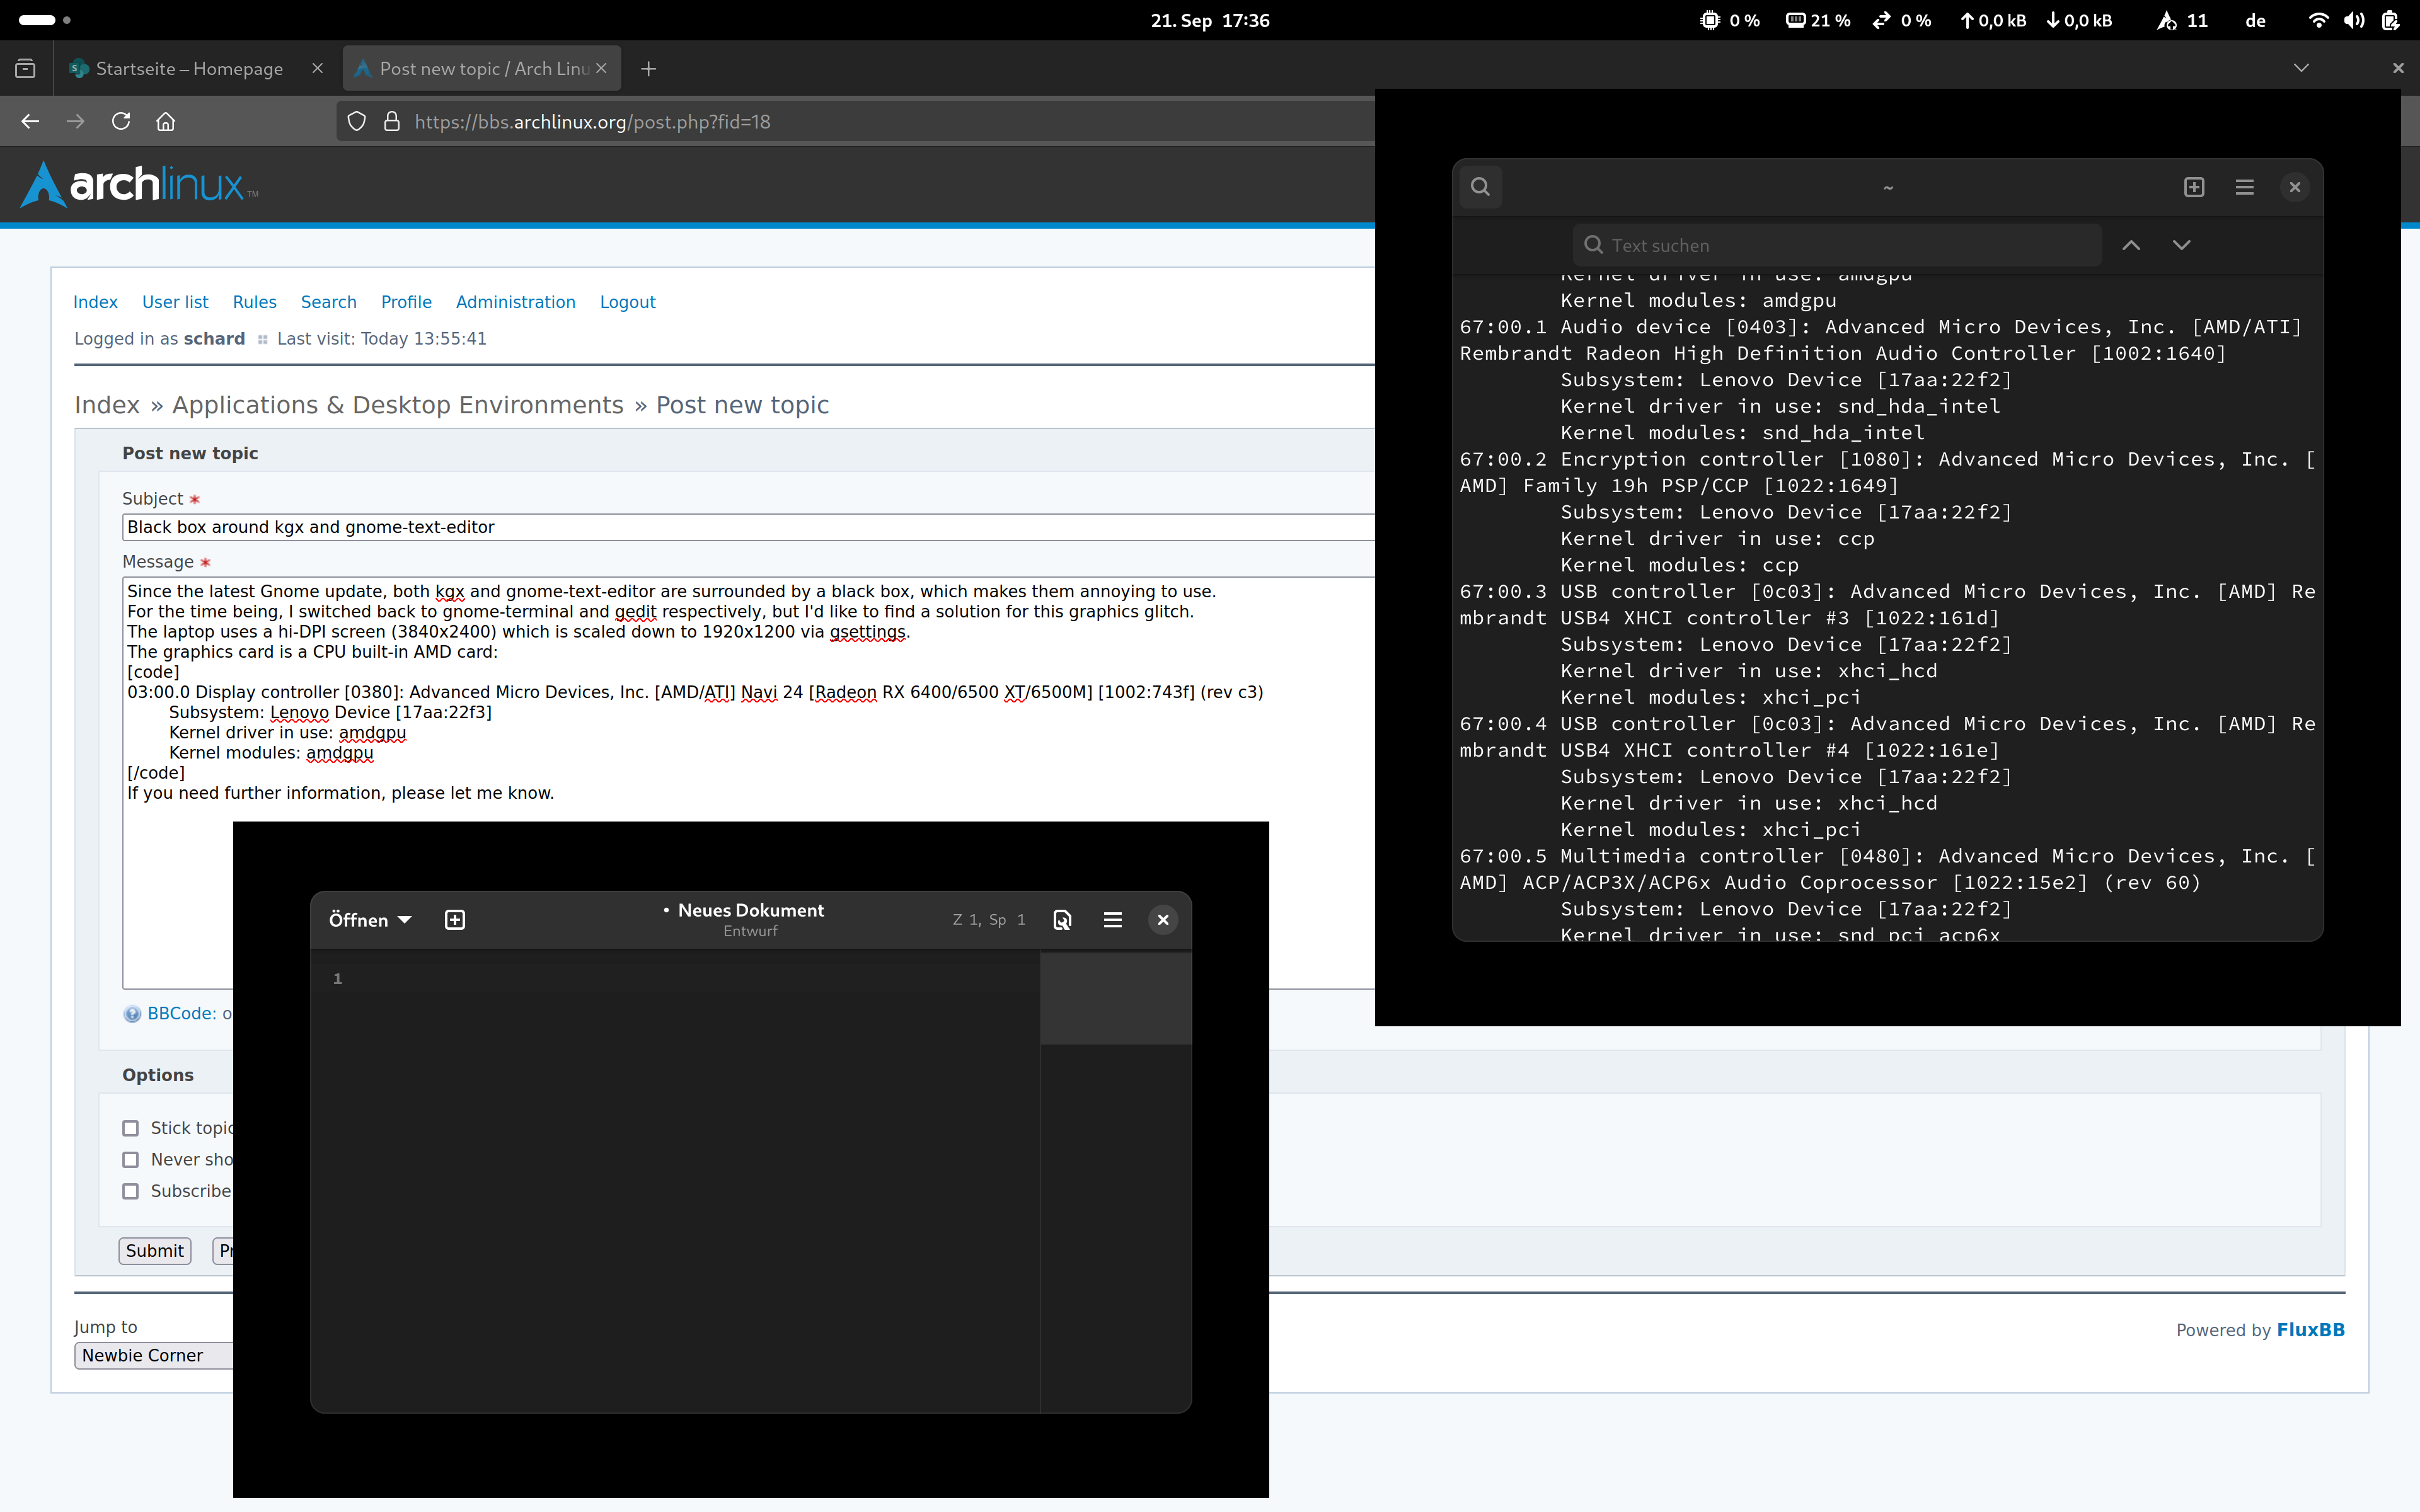
Task: Submit the new topic
Action: click(x=155, y=1251)
